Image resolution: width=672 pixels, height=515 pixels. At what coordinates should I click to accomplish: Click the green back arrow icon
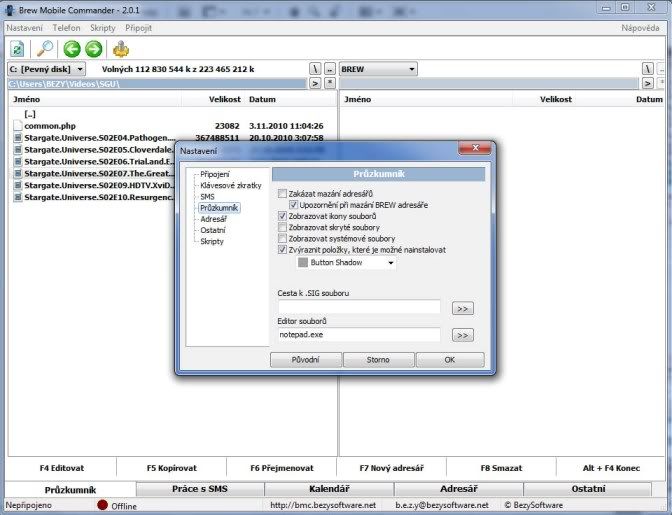coord(72,49)
